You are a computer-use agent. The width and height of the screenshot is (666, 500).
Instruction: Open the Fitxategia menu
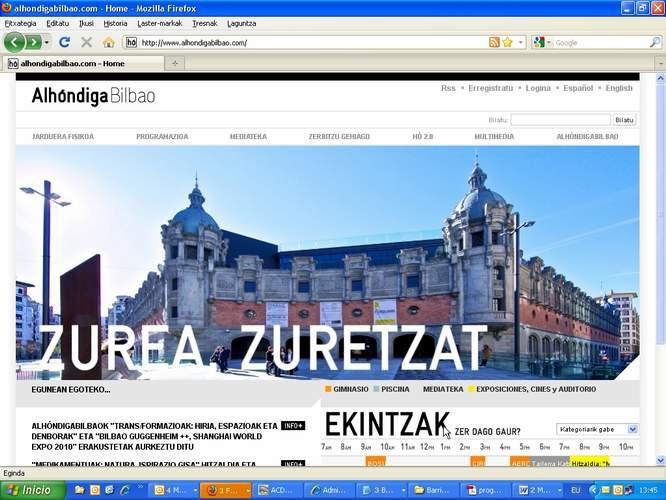click(20, 23)
